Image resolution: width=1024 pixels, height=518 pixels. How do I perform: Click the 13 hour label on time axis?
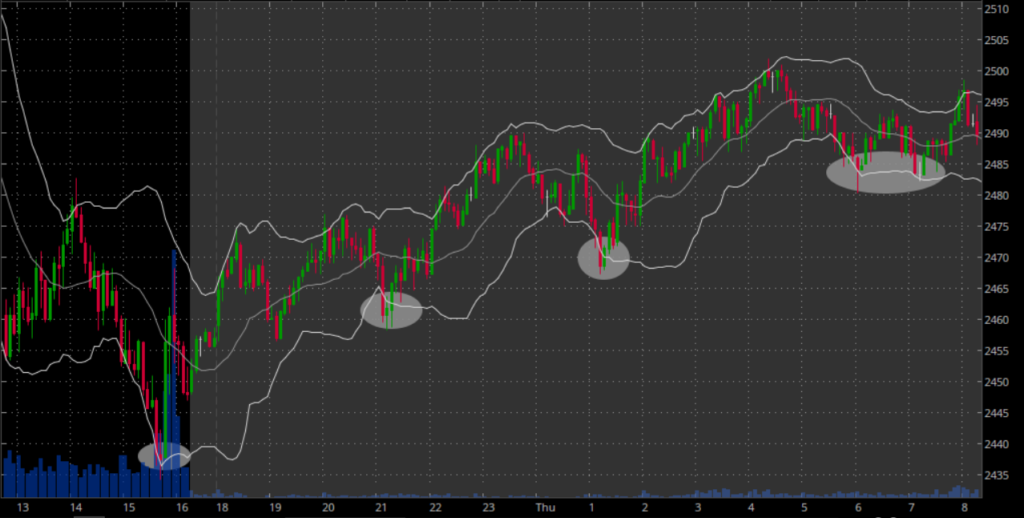(23, 508)
